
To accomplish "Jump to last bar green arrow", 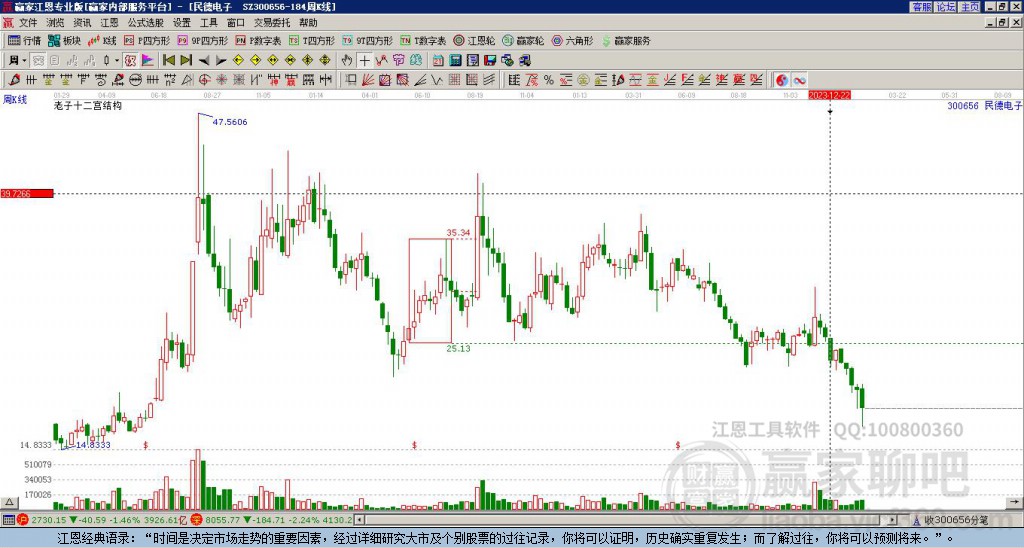I will click(186, 61).
